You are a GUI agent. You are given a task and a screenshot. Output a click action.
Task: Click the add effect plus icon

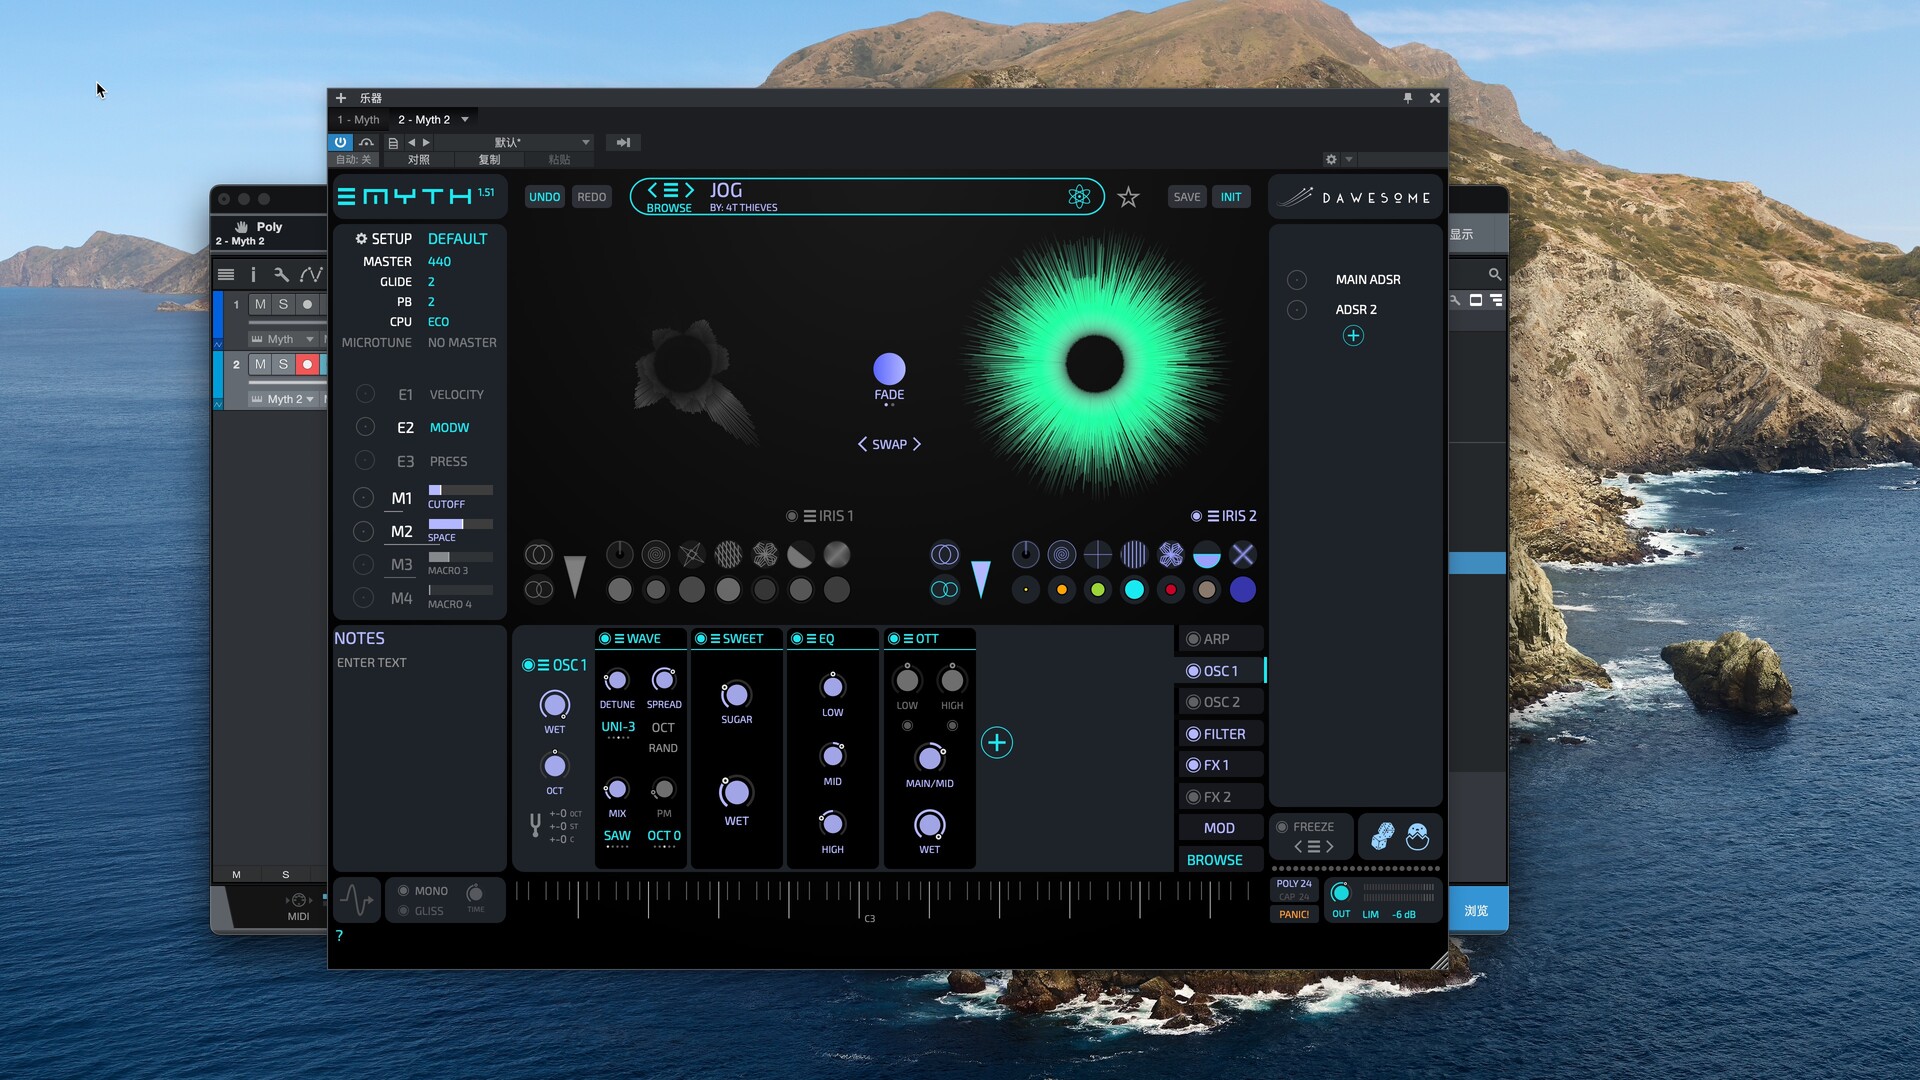coord(996,742)
